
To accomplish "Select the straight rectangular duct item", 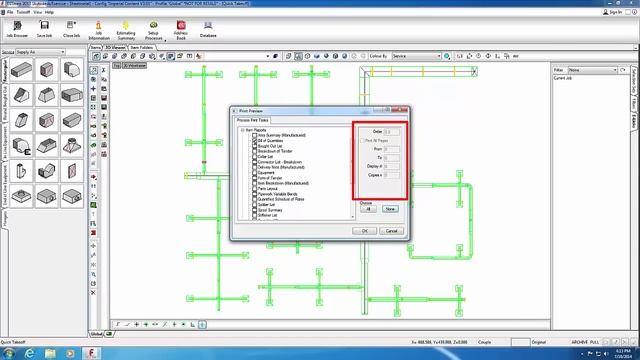I will 21,70.
